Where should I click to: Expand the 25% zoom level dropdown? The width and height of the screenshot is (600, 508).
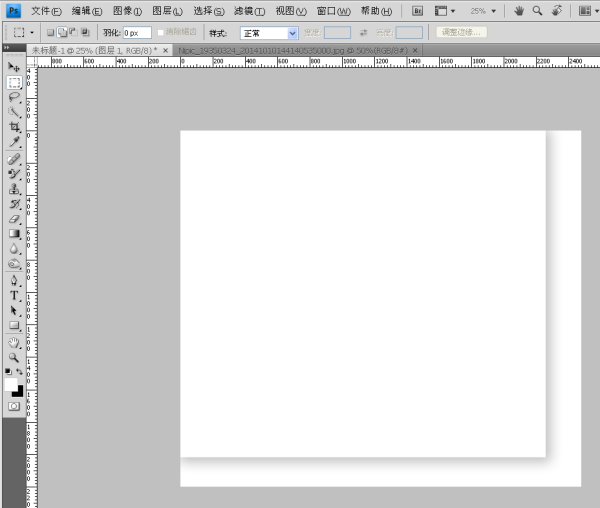tap(481, 11)
